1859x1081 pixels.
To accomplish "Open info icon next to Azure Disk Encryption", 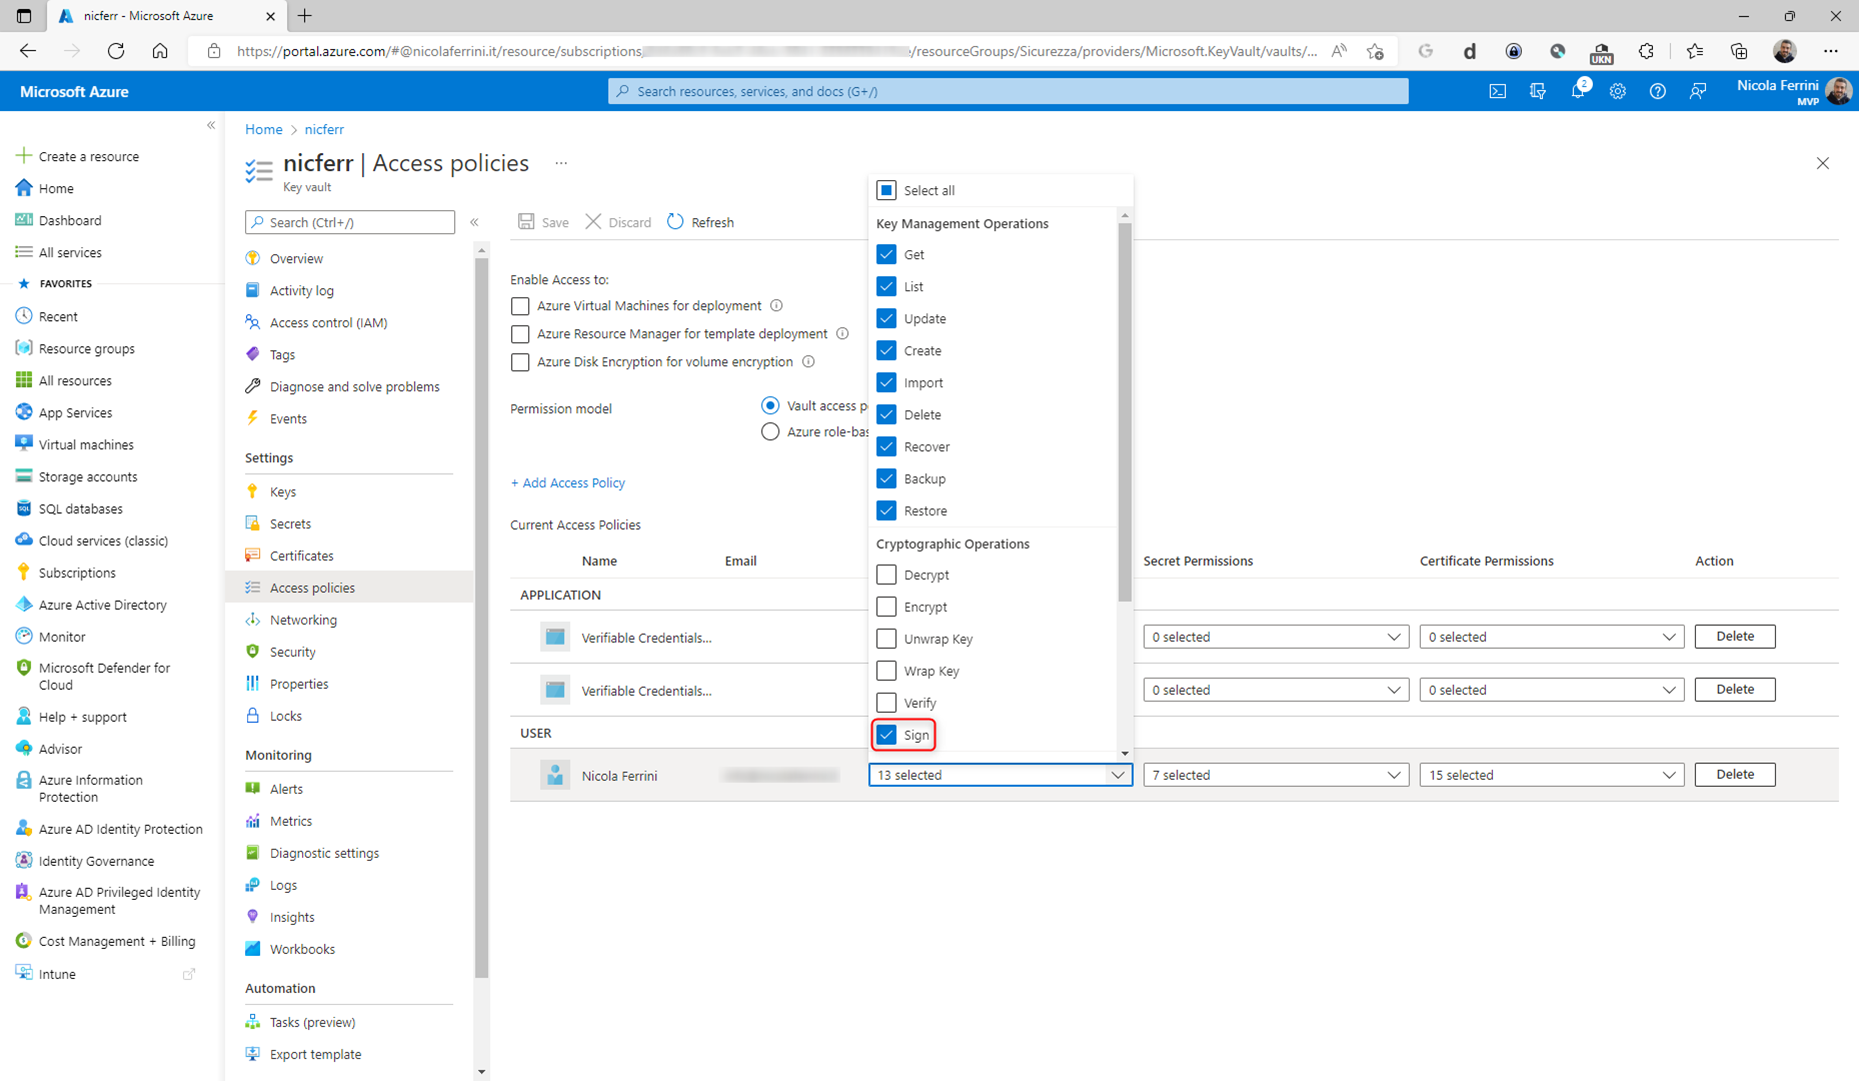I will [x=808, y=362].
